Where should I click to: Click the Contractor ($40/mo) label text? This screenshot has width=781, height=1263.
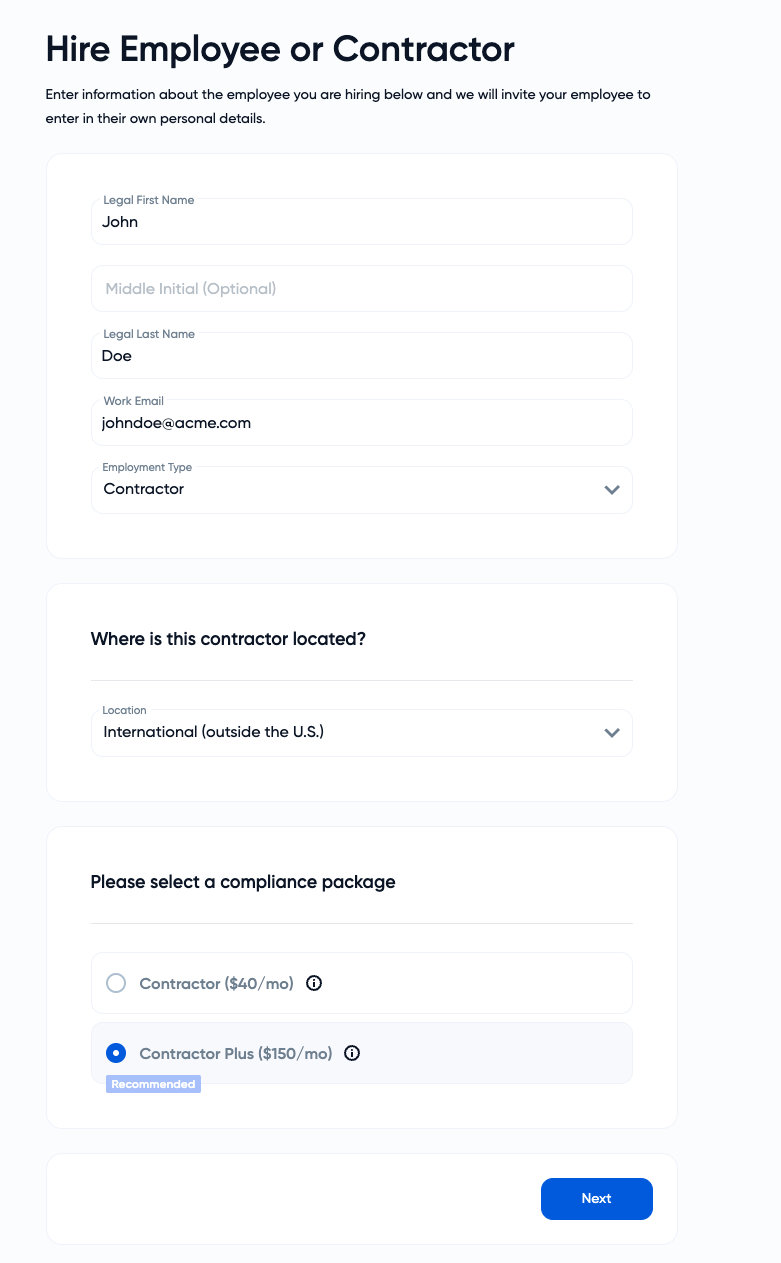click(216, 984)
